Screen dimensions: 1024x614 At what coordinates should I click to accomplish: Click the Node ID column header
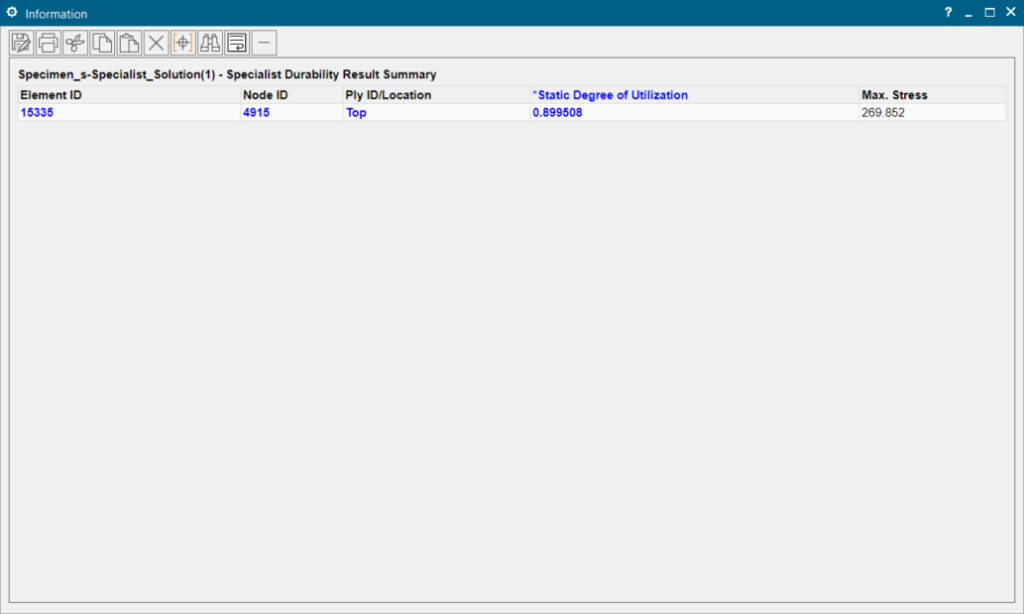265,95
